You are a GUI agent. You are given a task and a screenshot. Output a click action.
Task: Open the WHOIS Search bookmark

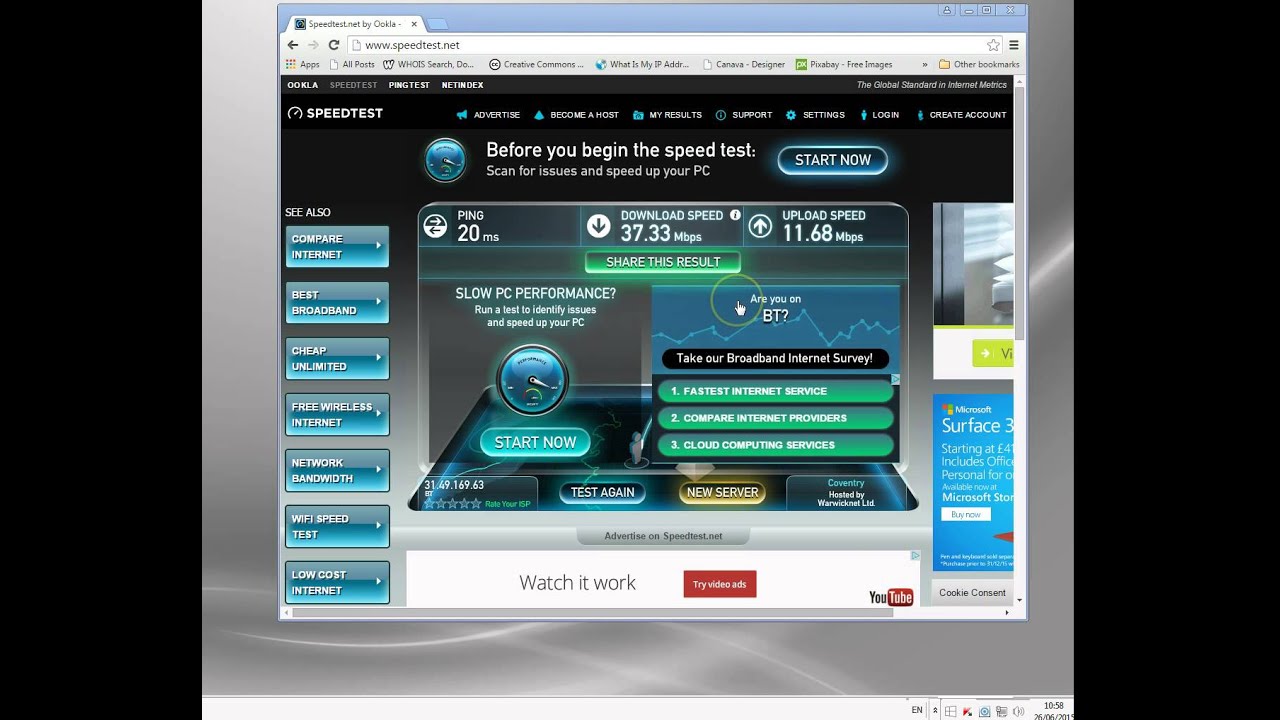click(x=429, y=64)
